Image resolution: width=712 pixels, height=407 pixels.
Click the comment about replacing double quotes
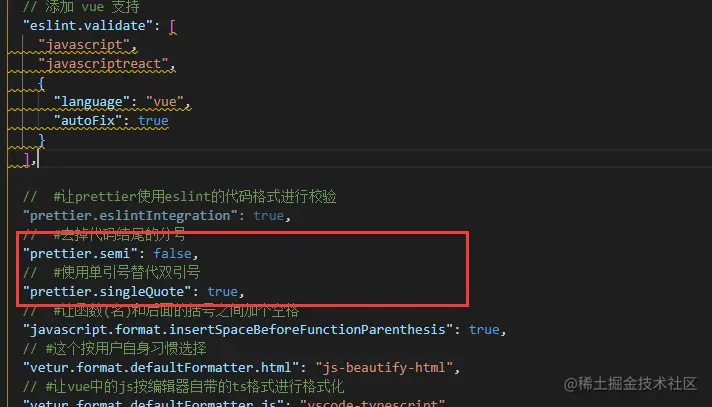(x=112, y=273)
